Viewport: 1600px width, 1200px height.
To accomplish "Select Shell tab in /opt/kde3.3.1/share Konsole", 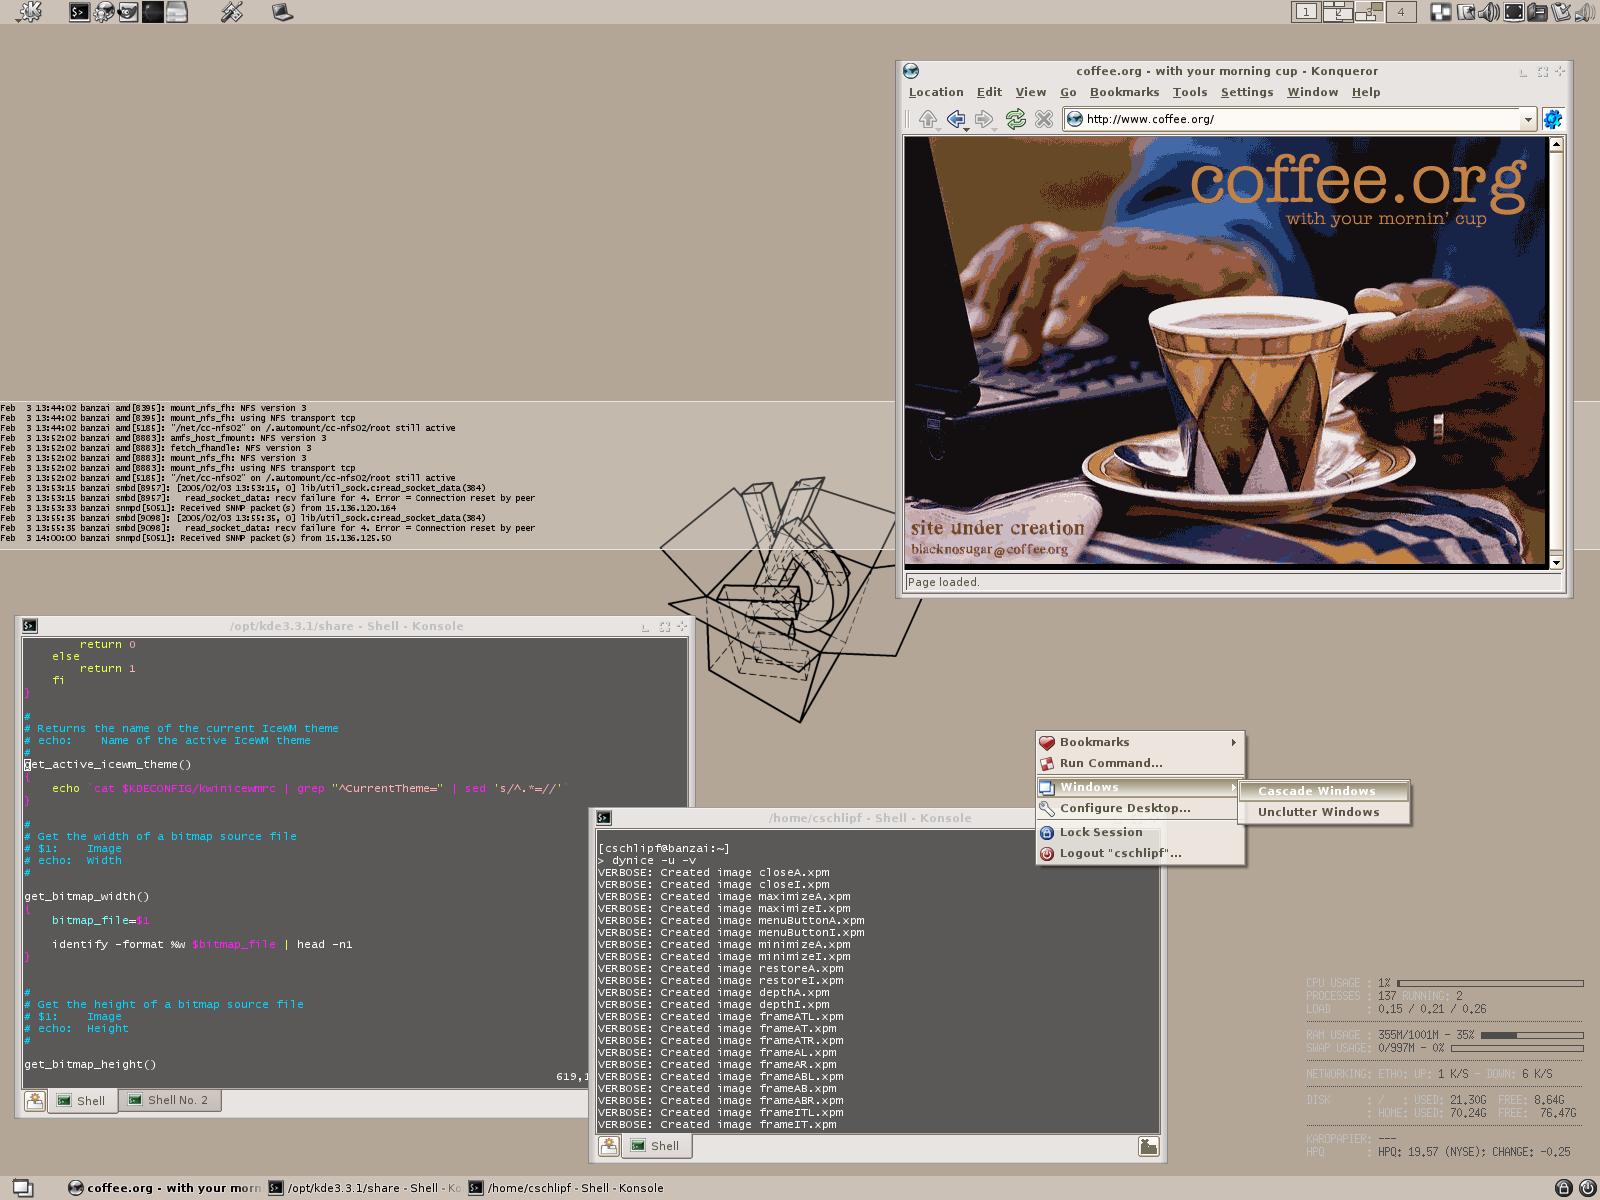I will [82, 1101].
